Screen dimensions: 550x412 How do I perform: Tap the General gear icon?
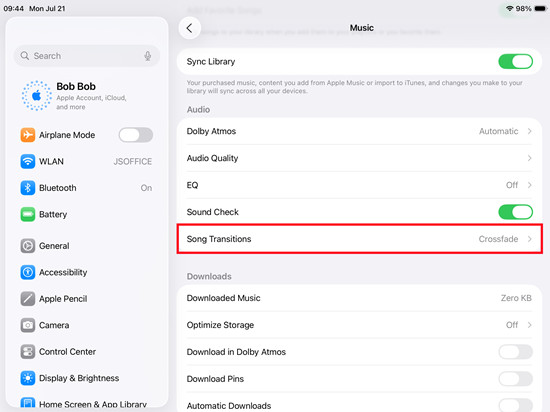click(28, 246)
